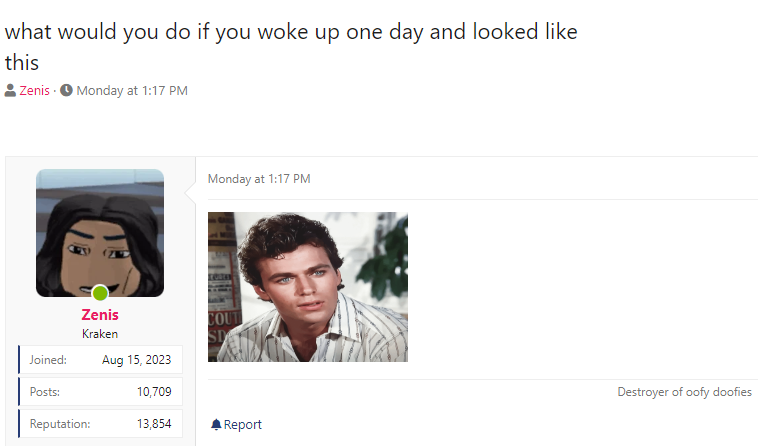
Task: Click the bell icon next to Report
Action: pos(216,424)
